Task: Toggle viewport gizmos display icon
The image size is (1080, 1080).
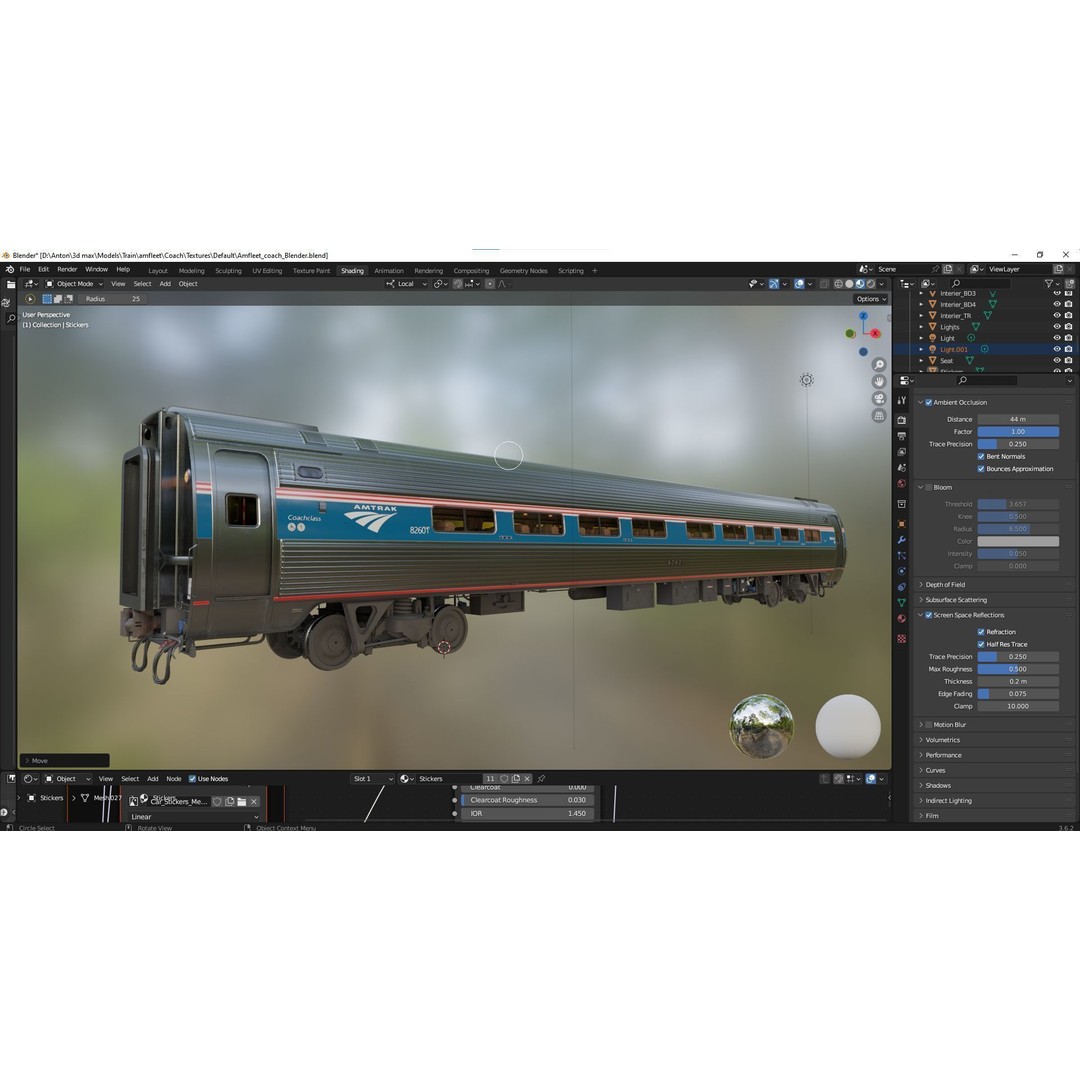Action: 773,284
